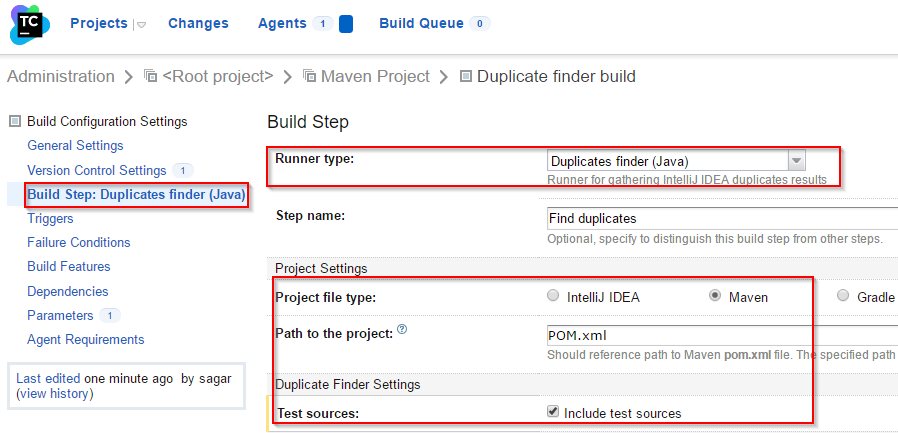Click the blue agent status icon

tap(345, 24)
